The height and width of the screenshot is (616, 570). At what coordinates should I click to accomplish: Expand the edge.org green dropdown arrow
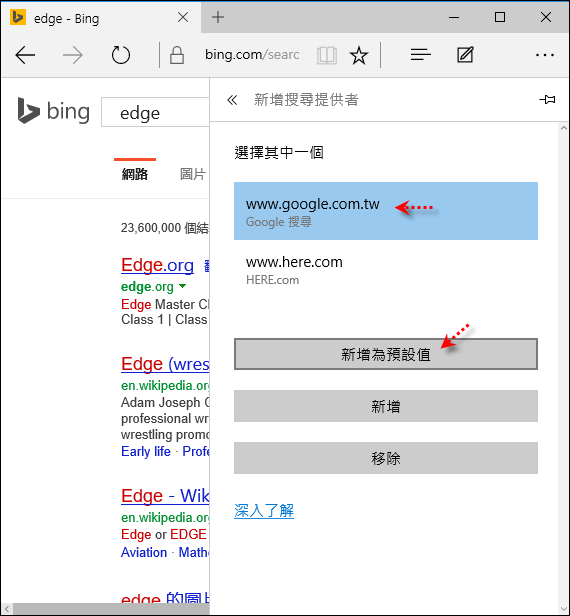(182, 286)
